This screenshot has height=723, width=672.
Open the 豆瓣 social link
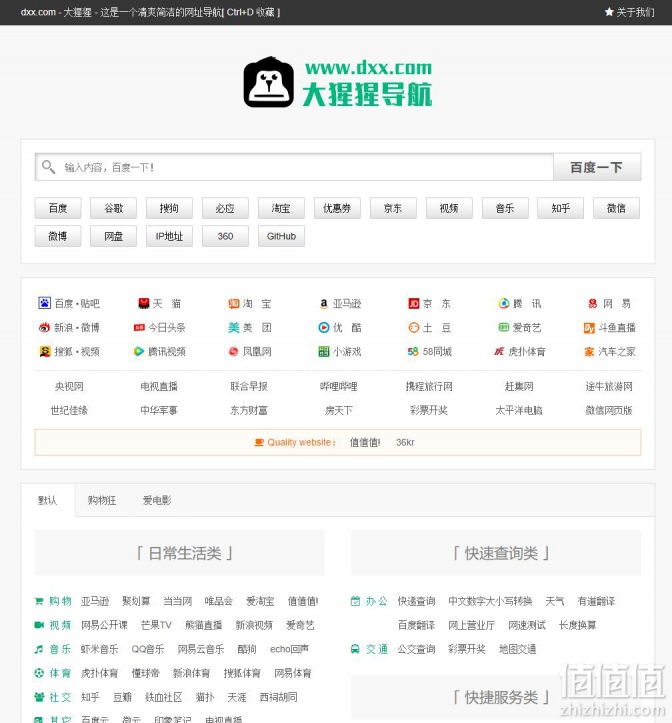122,697
